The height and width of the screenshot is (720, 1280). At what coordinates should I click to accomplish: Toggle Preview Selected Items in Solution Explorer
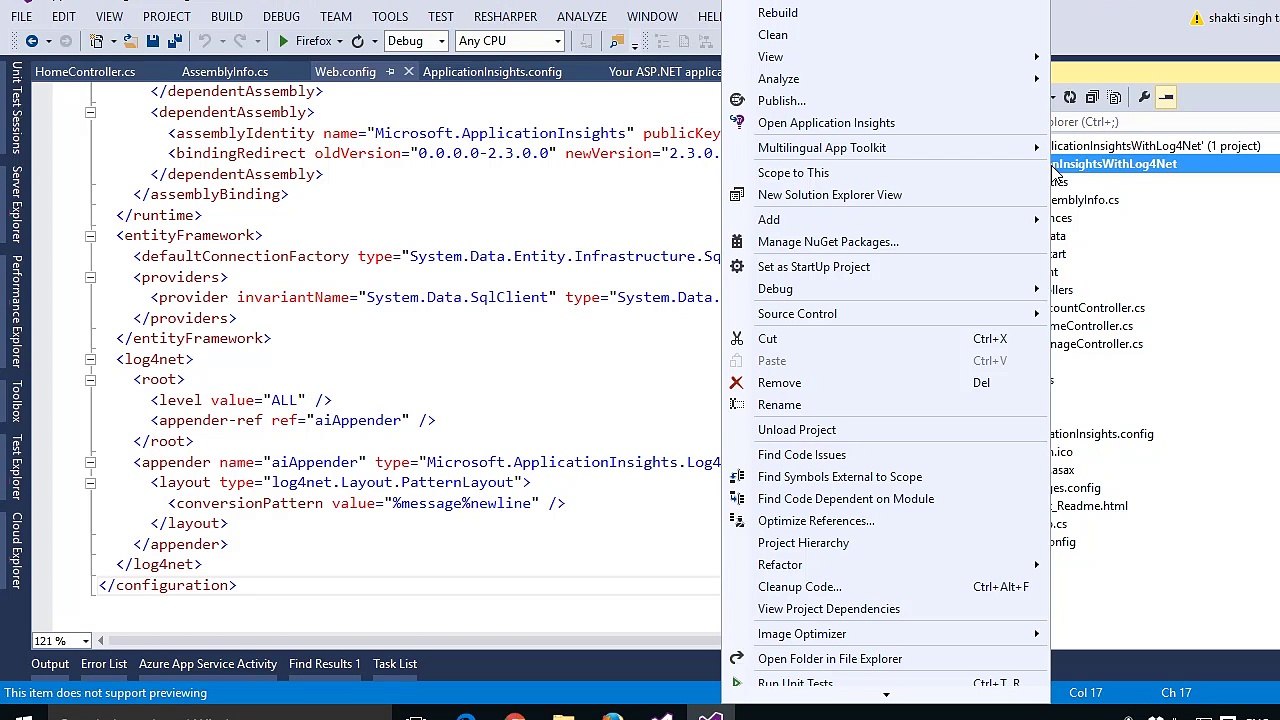1166,97
